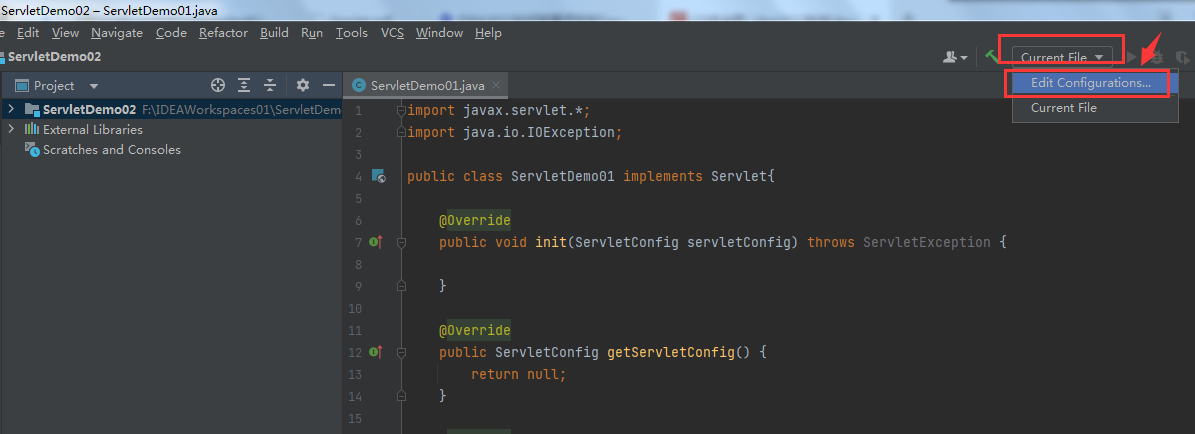Click the External Libraries bars icon
This screenshot has height=434, width=1195.
pyautogui.click(x=32, y=129)
